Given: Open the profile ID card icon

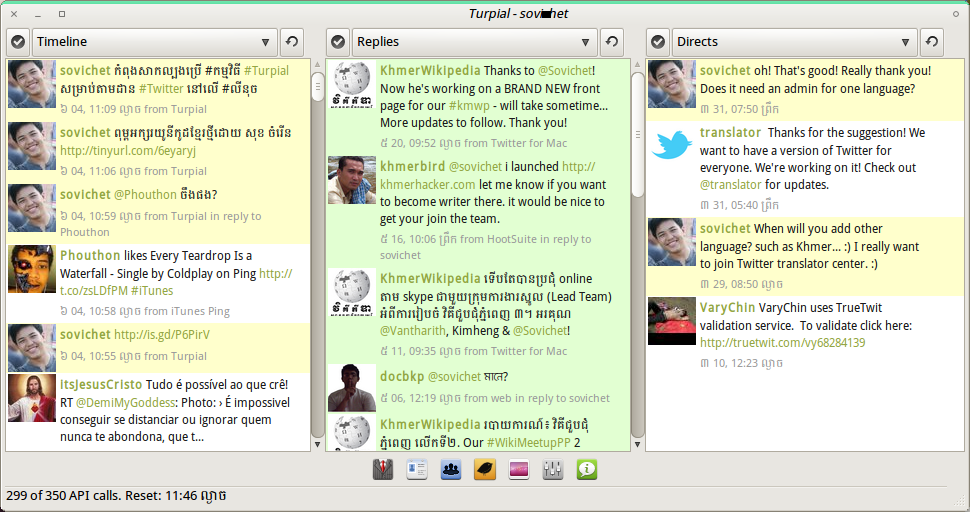Looking at the screenshot, I should 417,470.
